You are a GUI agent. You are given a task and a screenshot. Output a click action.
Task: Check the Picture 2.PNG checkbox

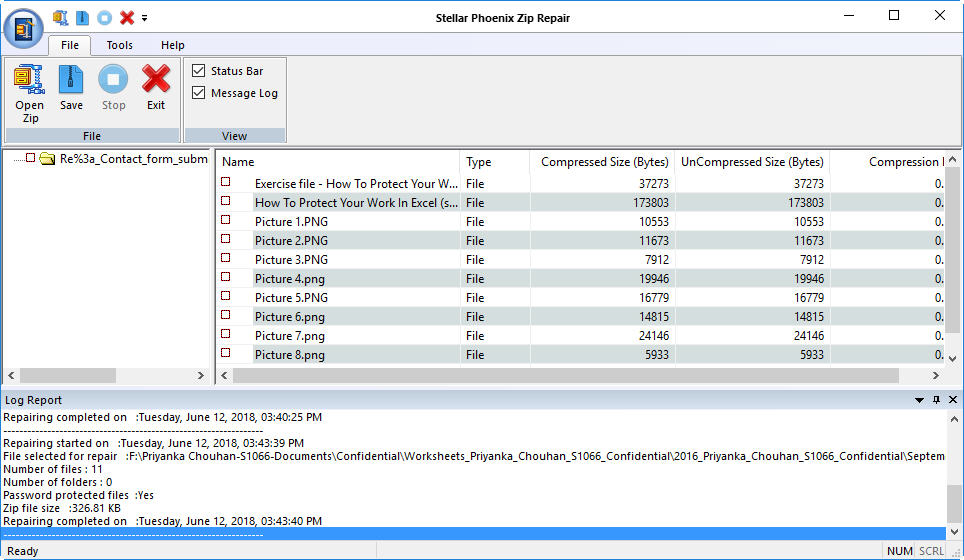point(226,239)
